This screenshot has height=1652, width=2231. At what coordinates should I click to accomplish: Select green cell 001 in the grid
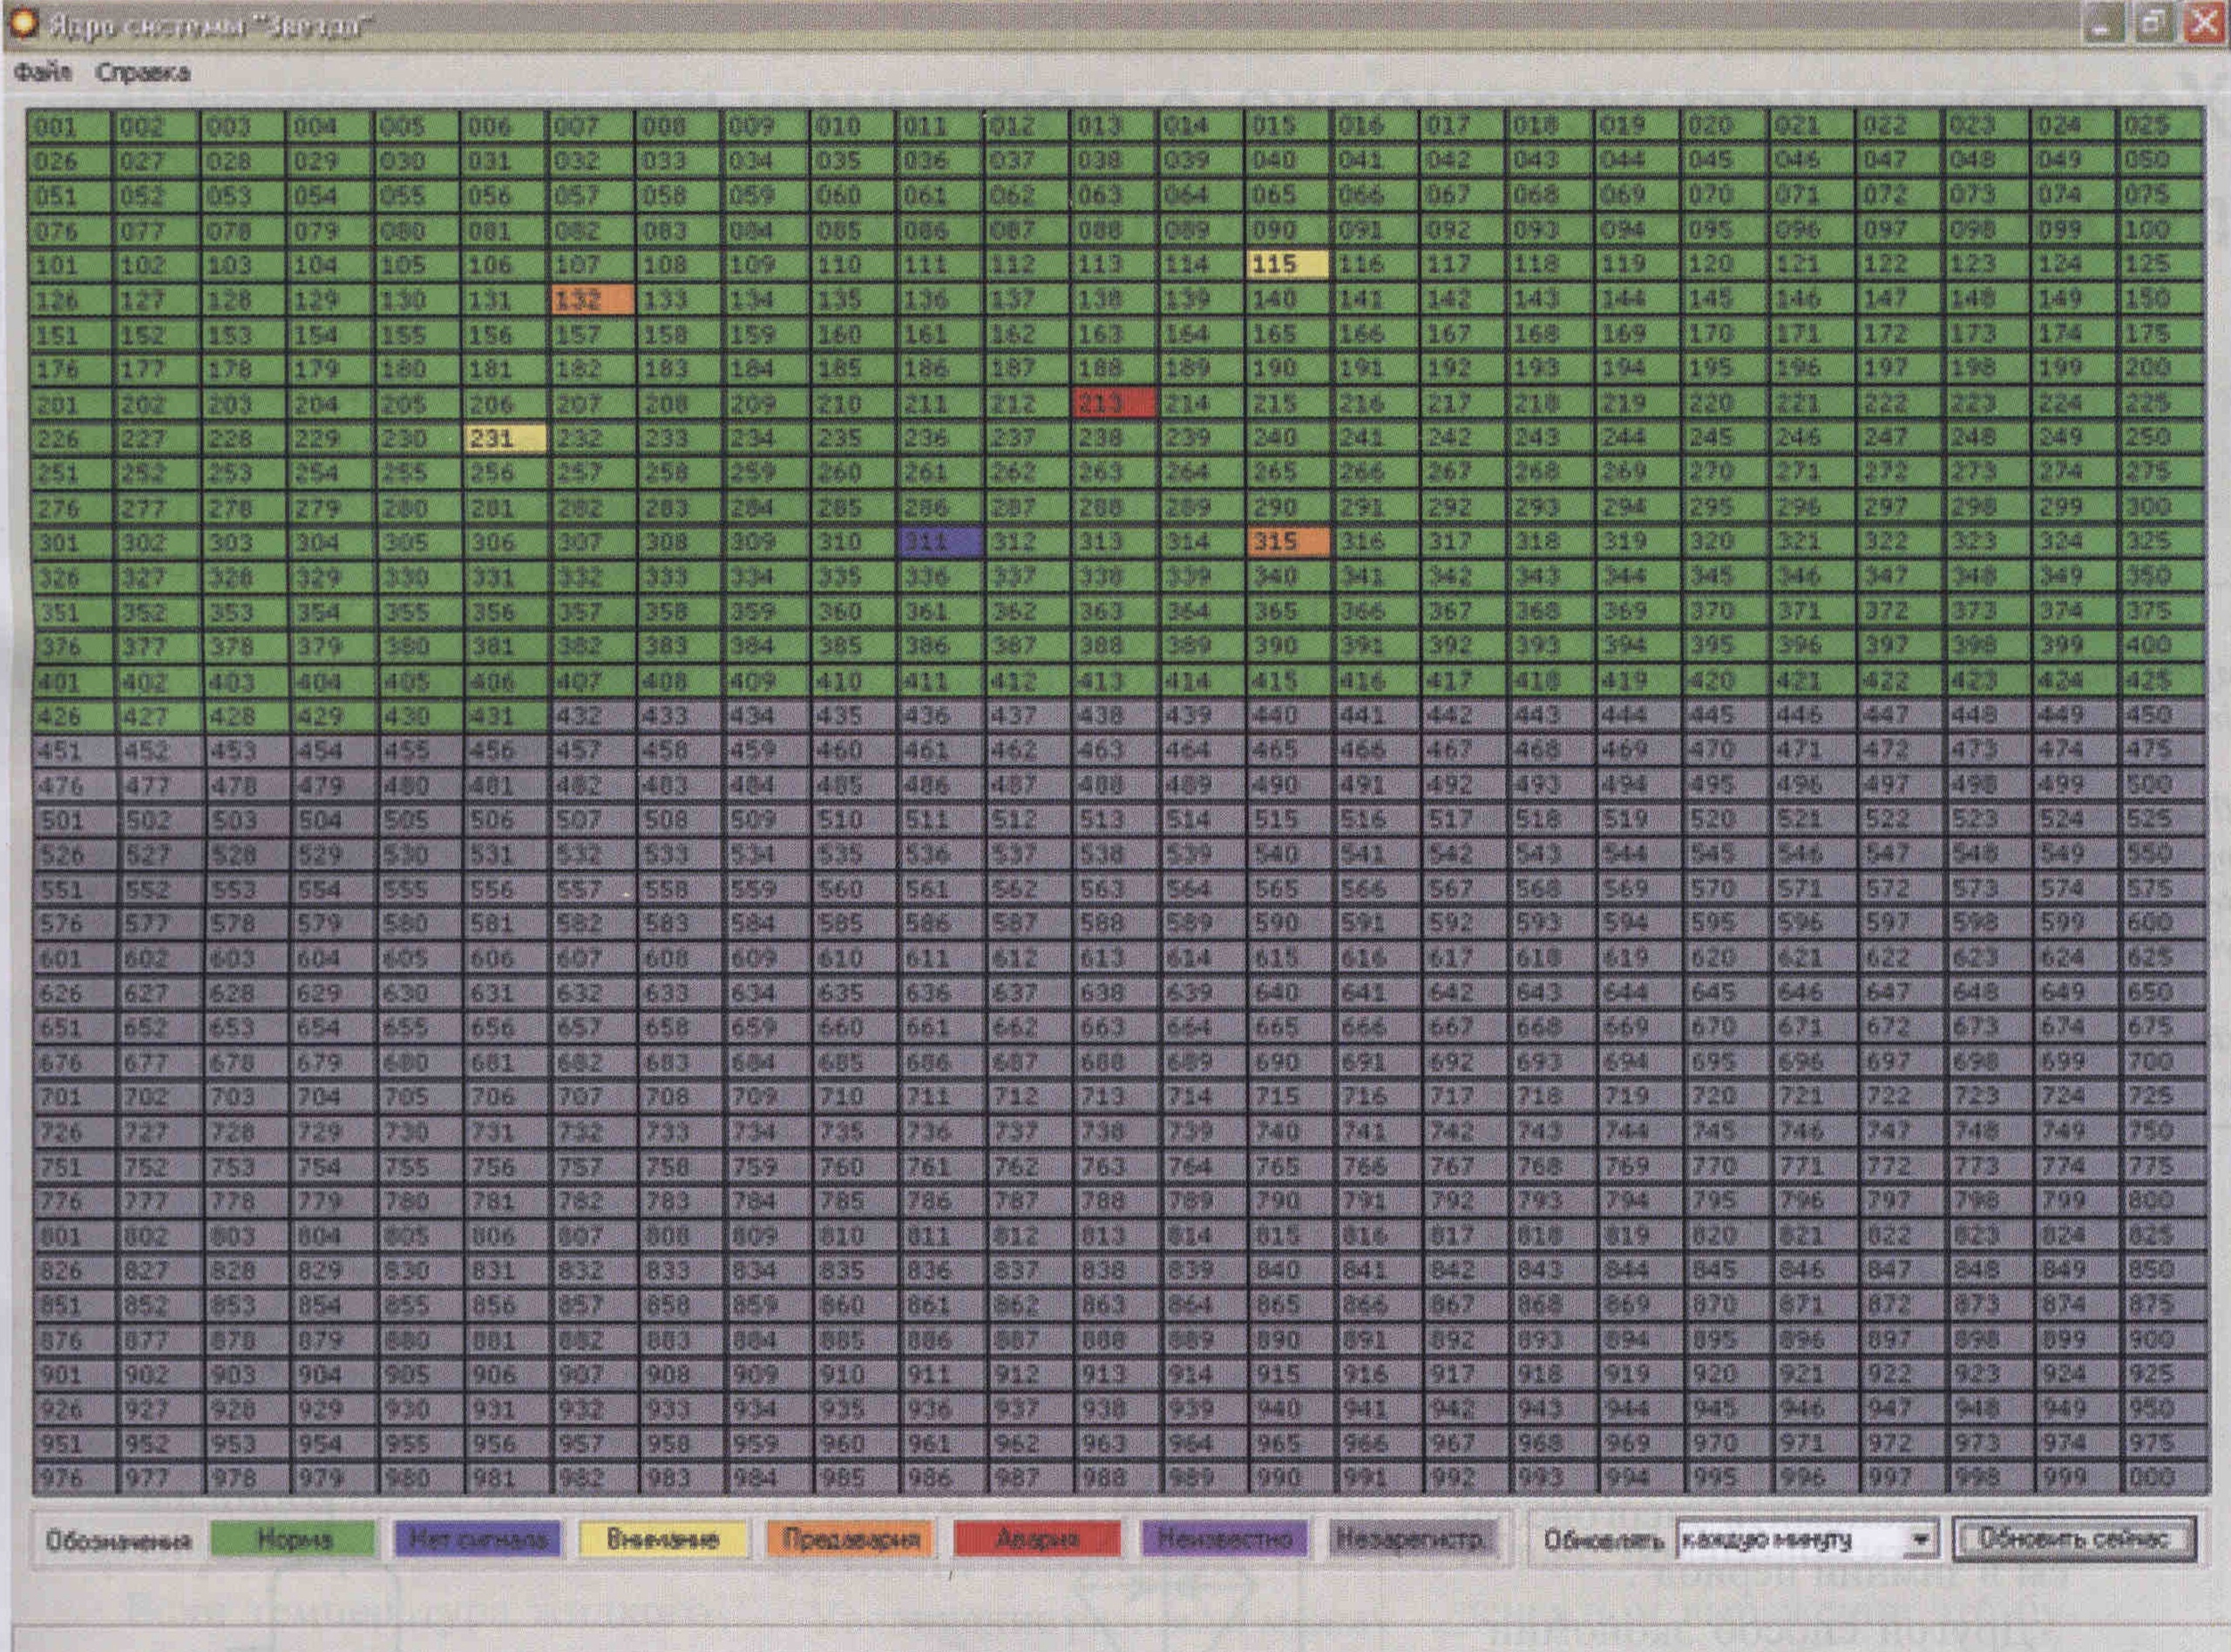(x=69, y=127)
